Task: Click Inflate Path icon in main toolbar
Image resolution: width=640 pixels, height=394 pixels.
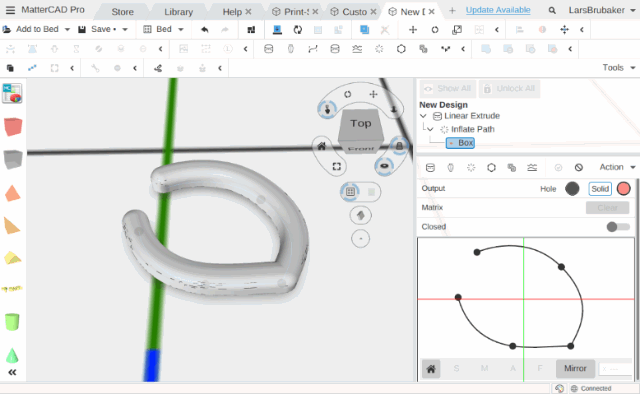Action: pyautogui.click(x=379, y=49)
